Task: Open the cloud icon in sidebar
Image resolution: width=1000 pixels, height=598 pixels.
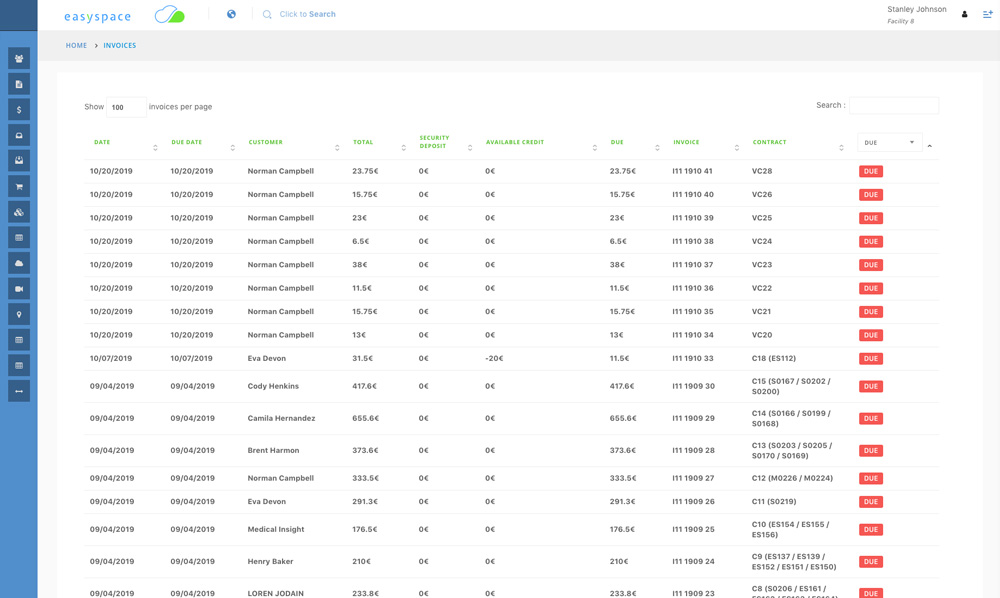Action: pyautogui.click(x=19, y=263)
